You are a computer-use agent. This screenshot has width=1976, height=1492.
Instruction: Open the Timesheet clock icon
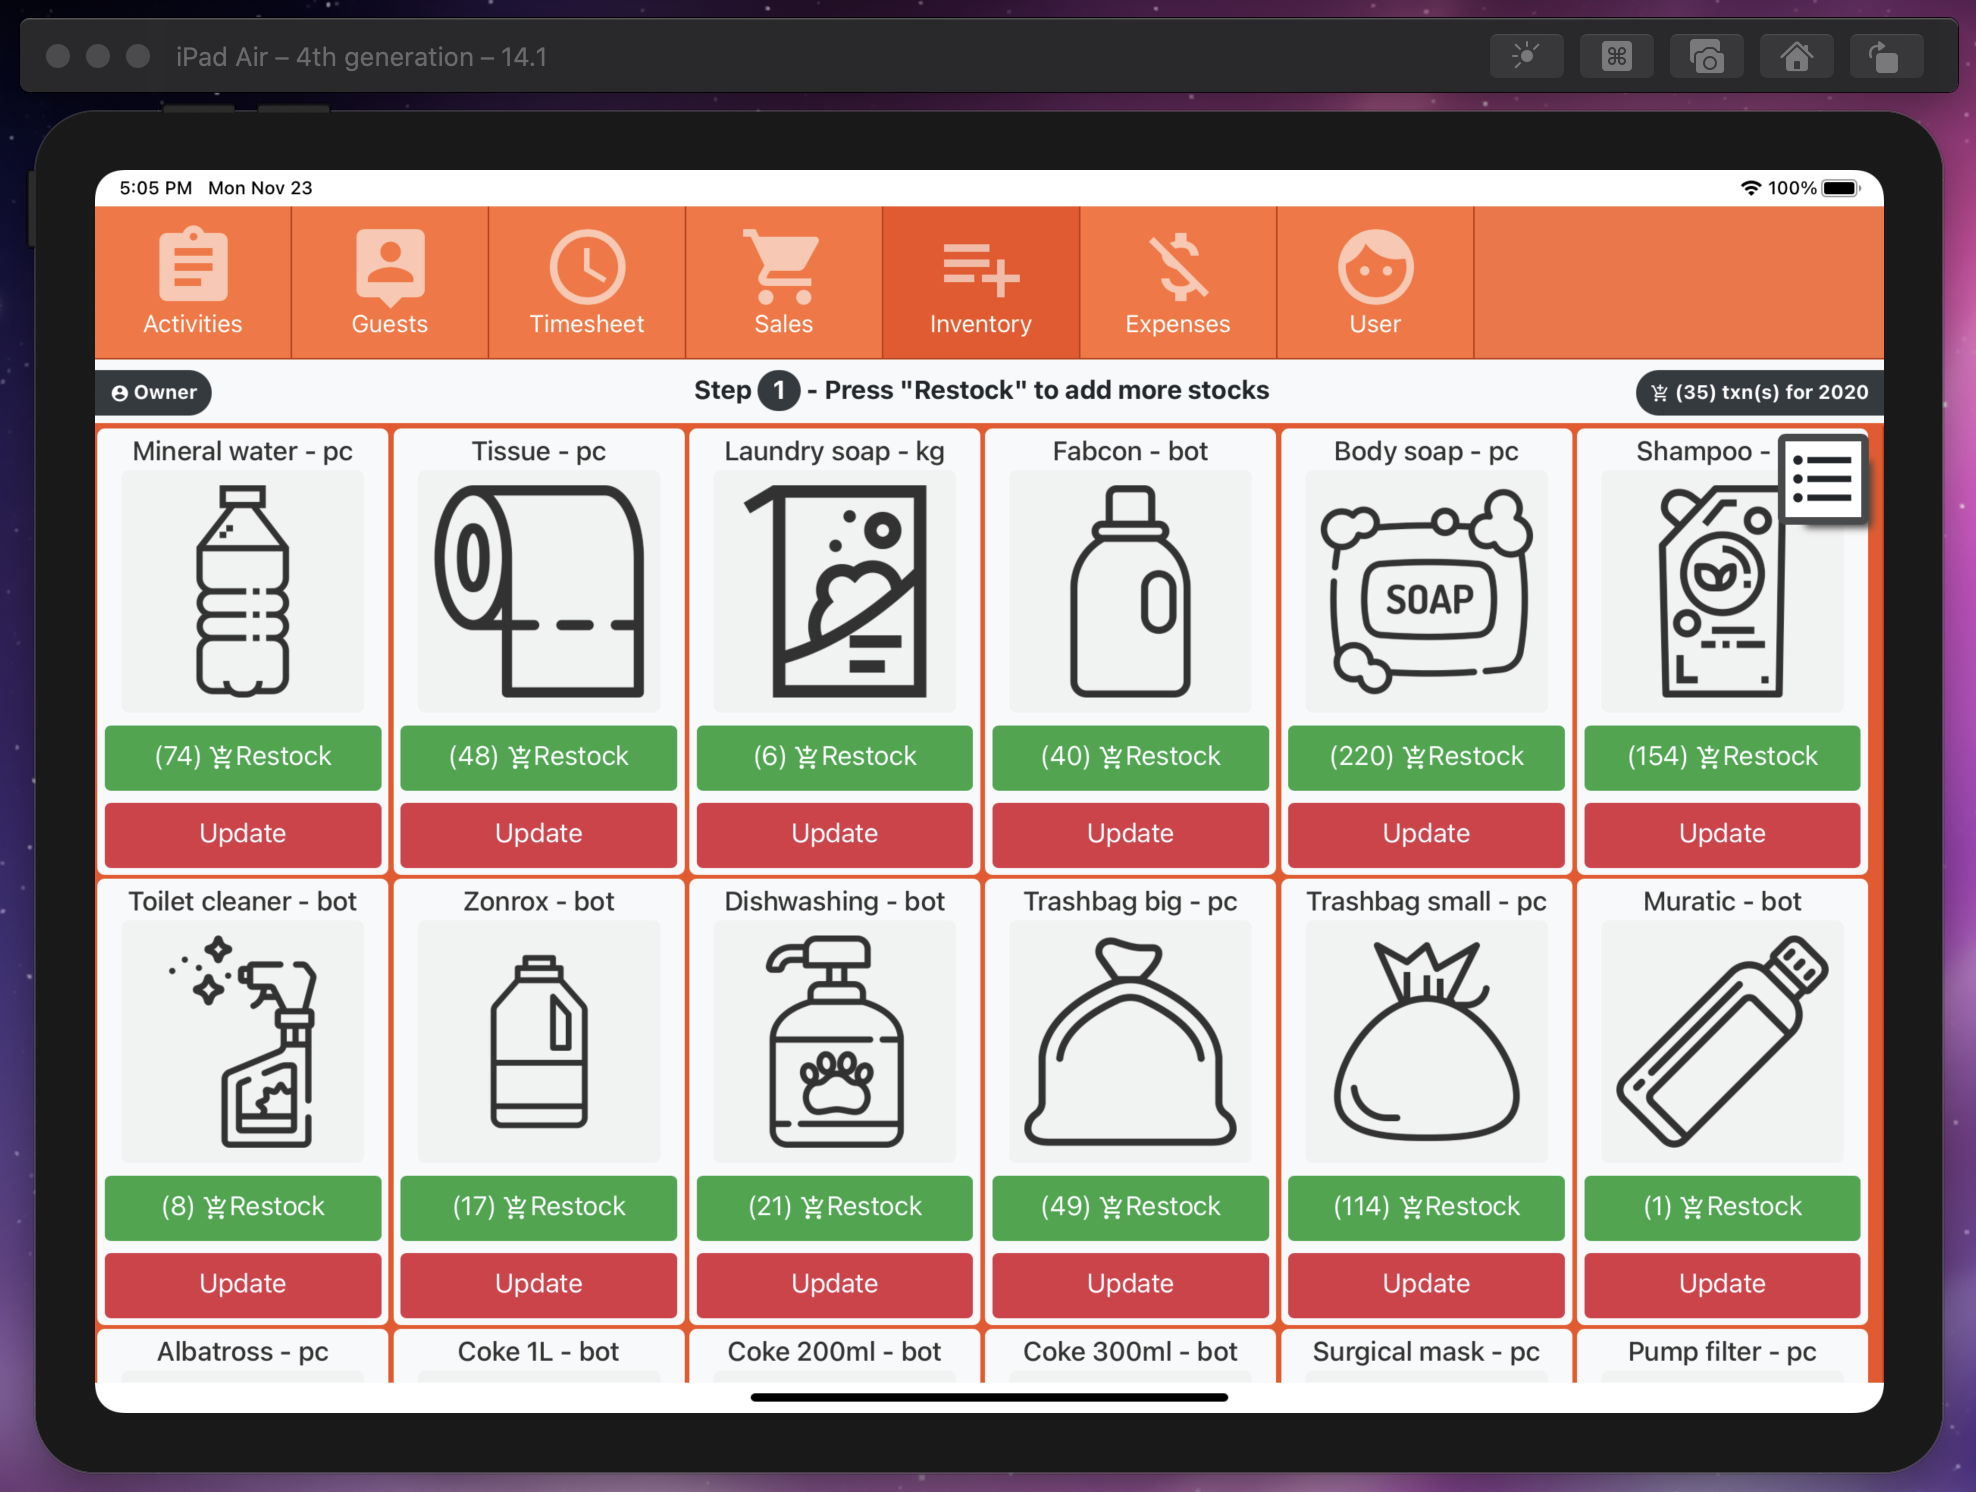click(587, 266)
